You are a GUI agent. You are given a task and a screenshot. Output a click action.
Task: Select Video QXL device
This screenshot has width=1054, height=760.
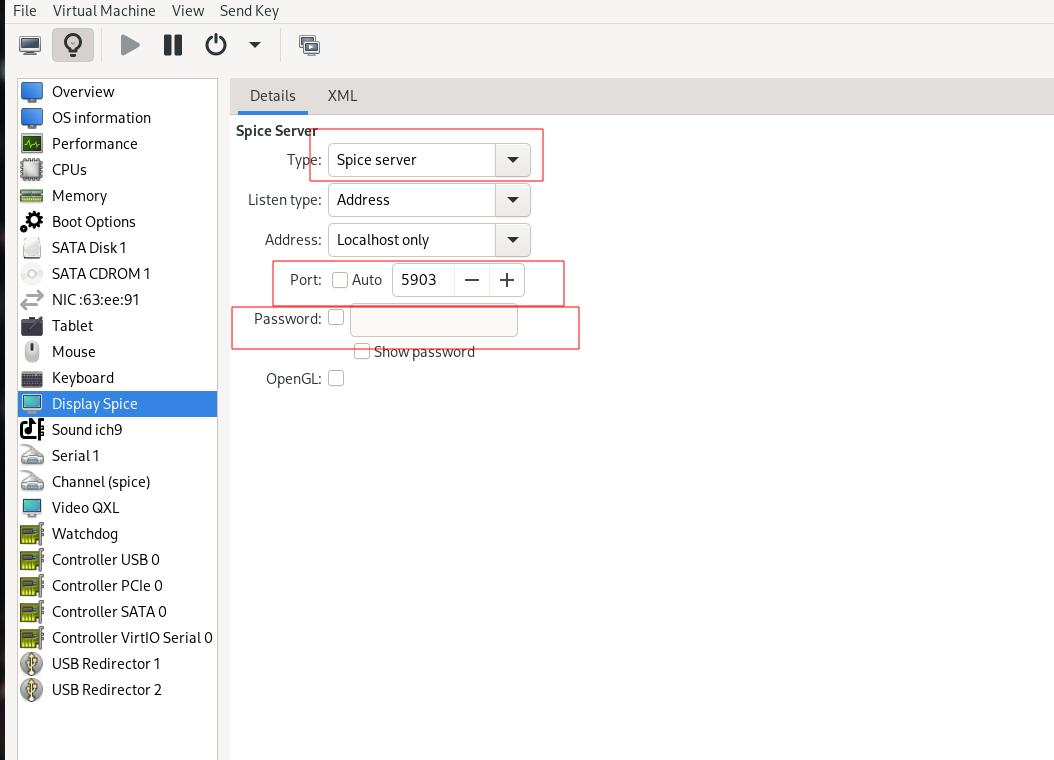(85, 508)
